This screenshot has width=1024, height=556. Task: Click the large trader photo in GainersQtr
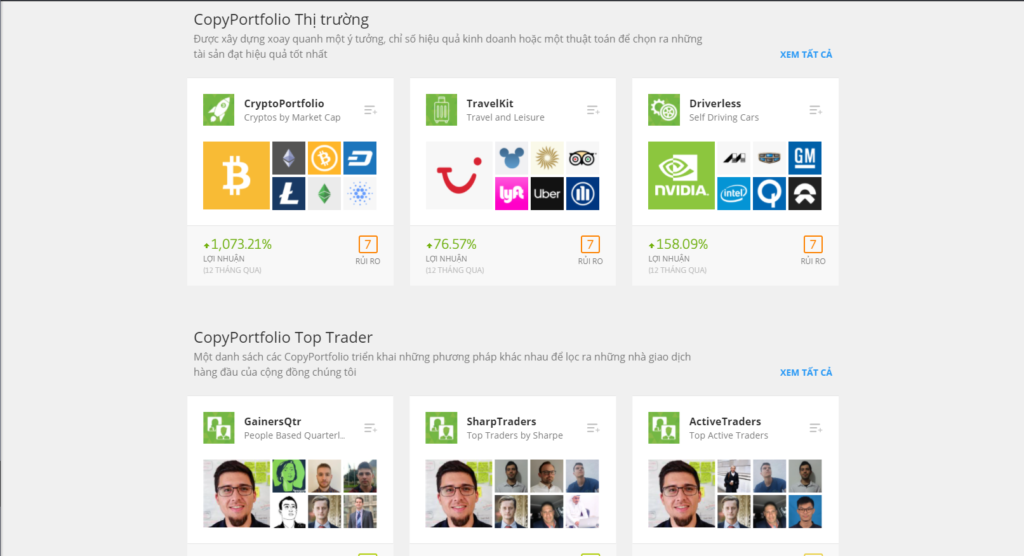(x=236, y=493)
